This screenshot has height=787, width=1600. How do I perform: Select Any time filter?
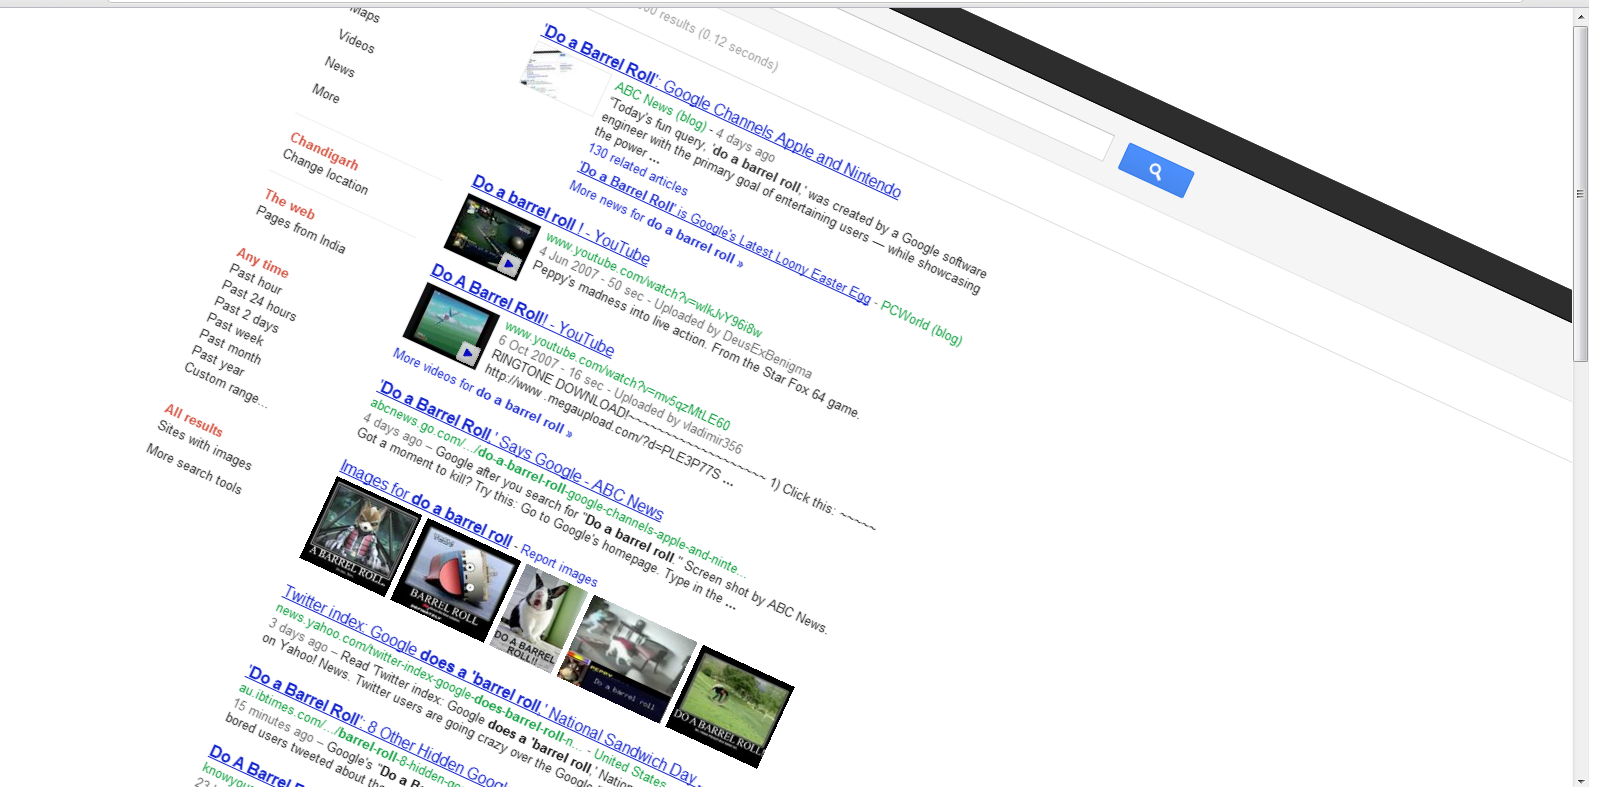pyautogui.click(x=262, y=262)
